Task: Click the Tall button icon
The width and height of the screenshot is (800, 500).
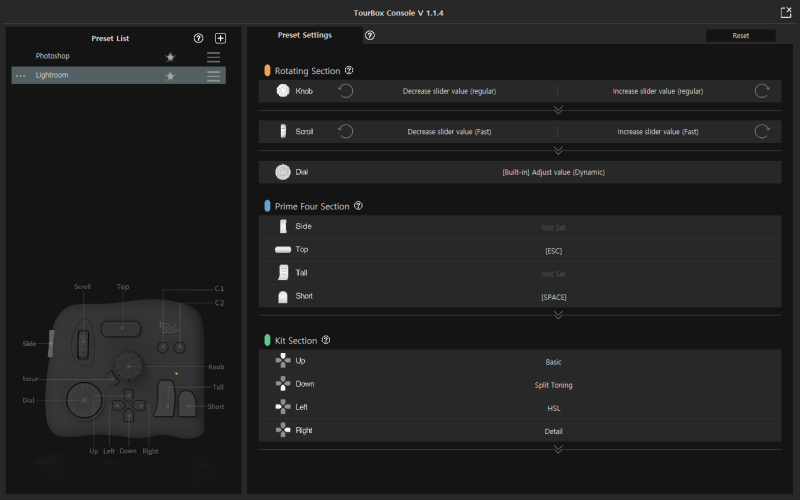Action: (283, 272)
